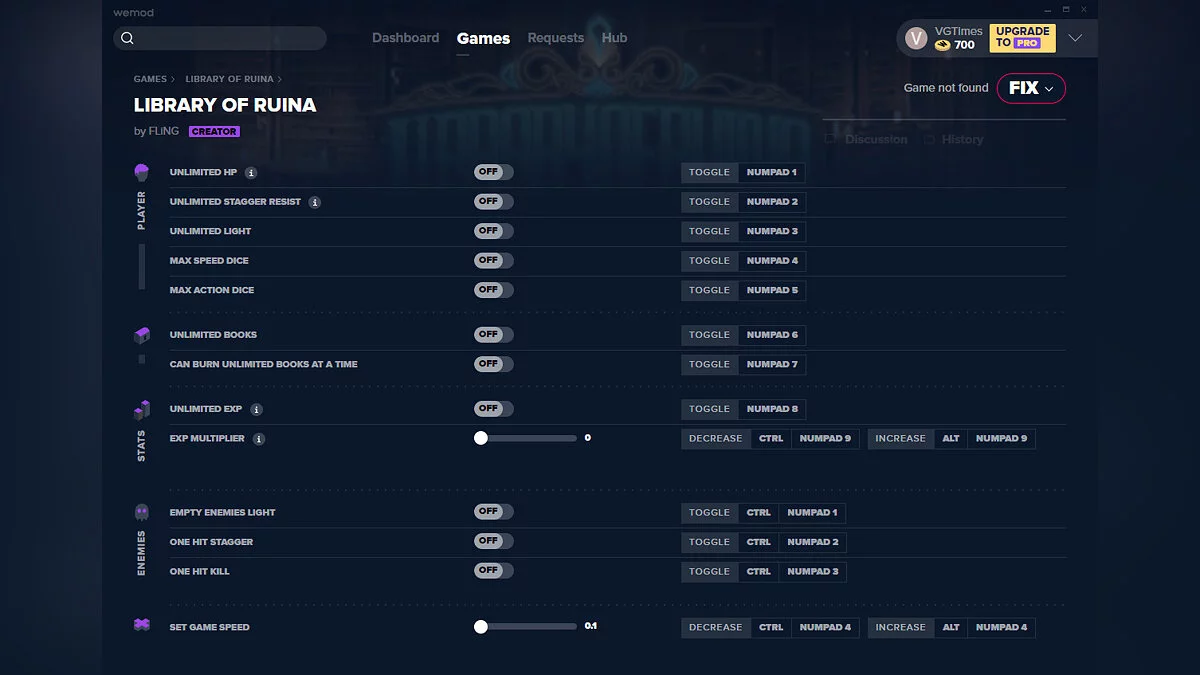Screen dimensions: 1200x675
Task: Click the Unlimited Light hotkey toggle button
Action: pyautogui.click(x=710, y=231)
